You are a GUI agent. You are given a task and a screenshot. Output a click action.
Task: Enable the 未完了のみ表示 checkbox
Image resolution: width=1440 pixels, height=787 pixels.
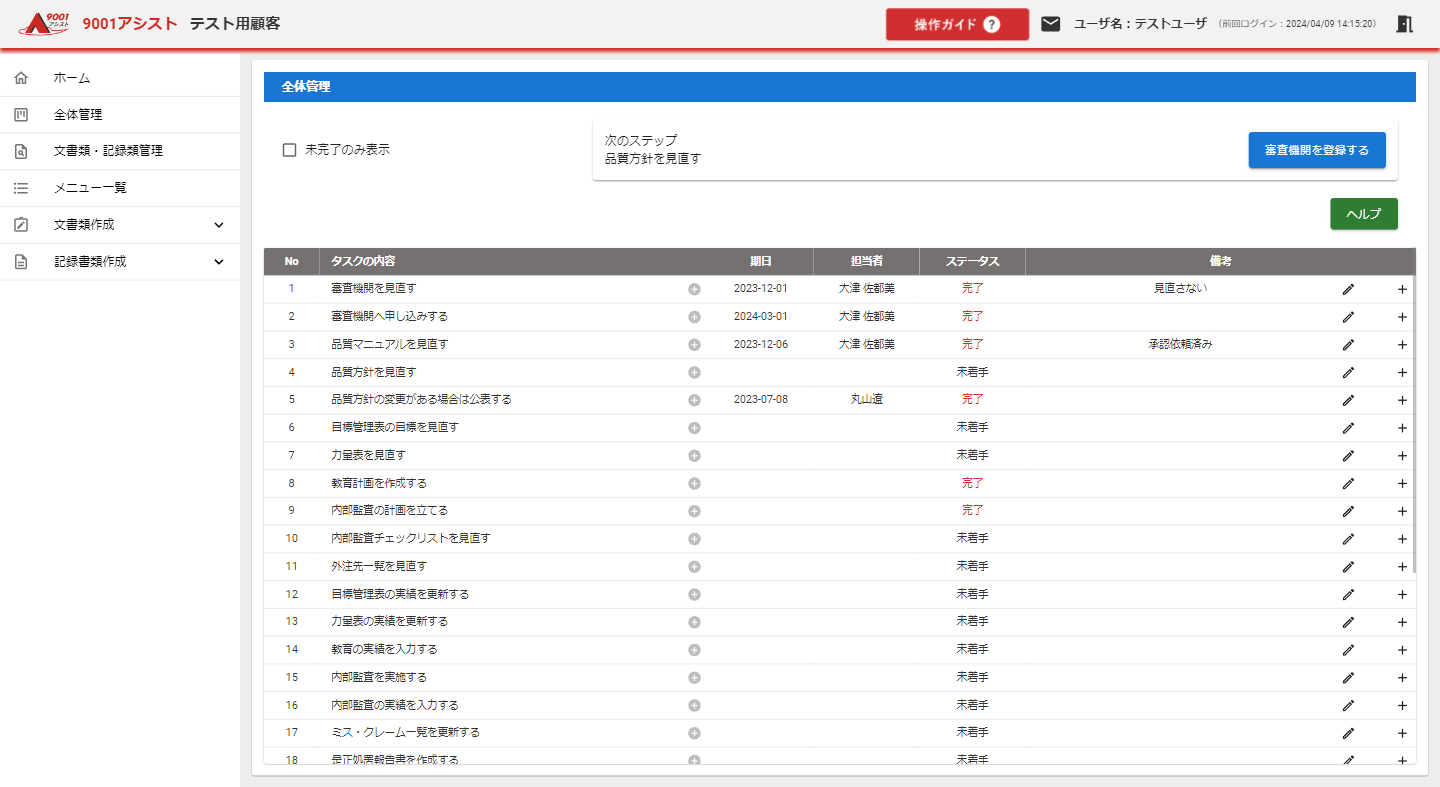(x=289, y=149)
